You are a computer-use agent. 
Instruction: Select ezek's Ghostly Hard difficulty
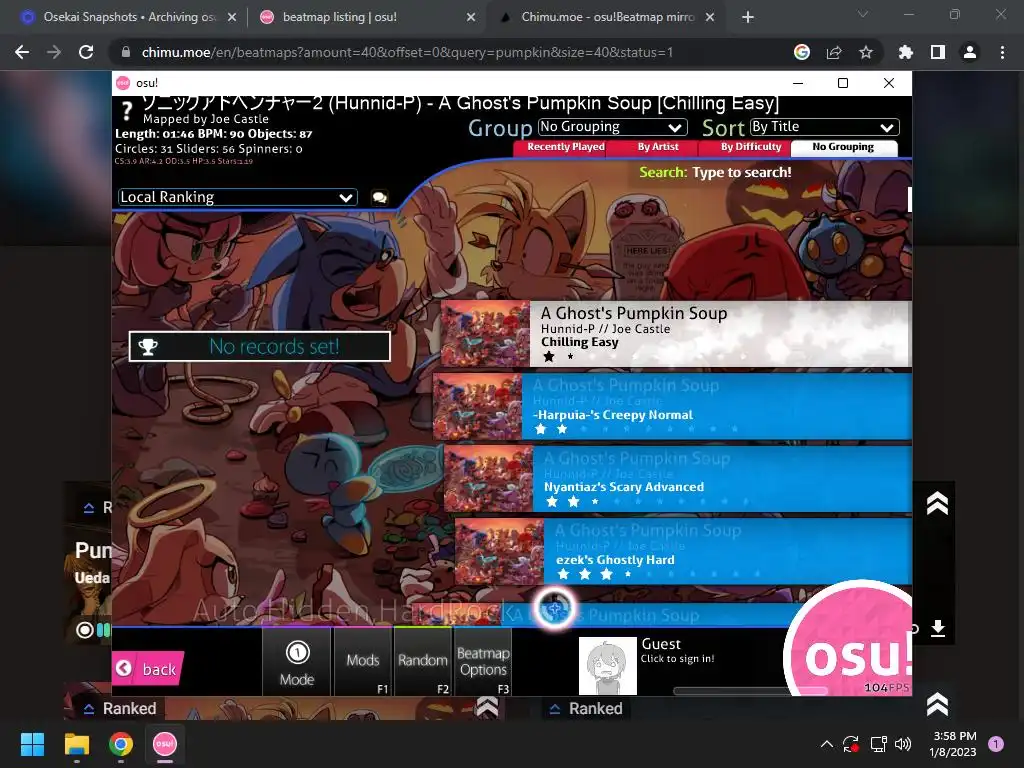[682, 551]
